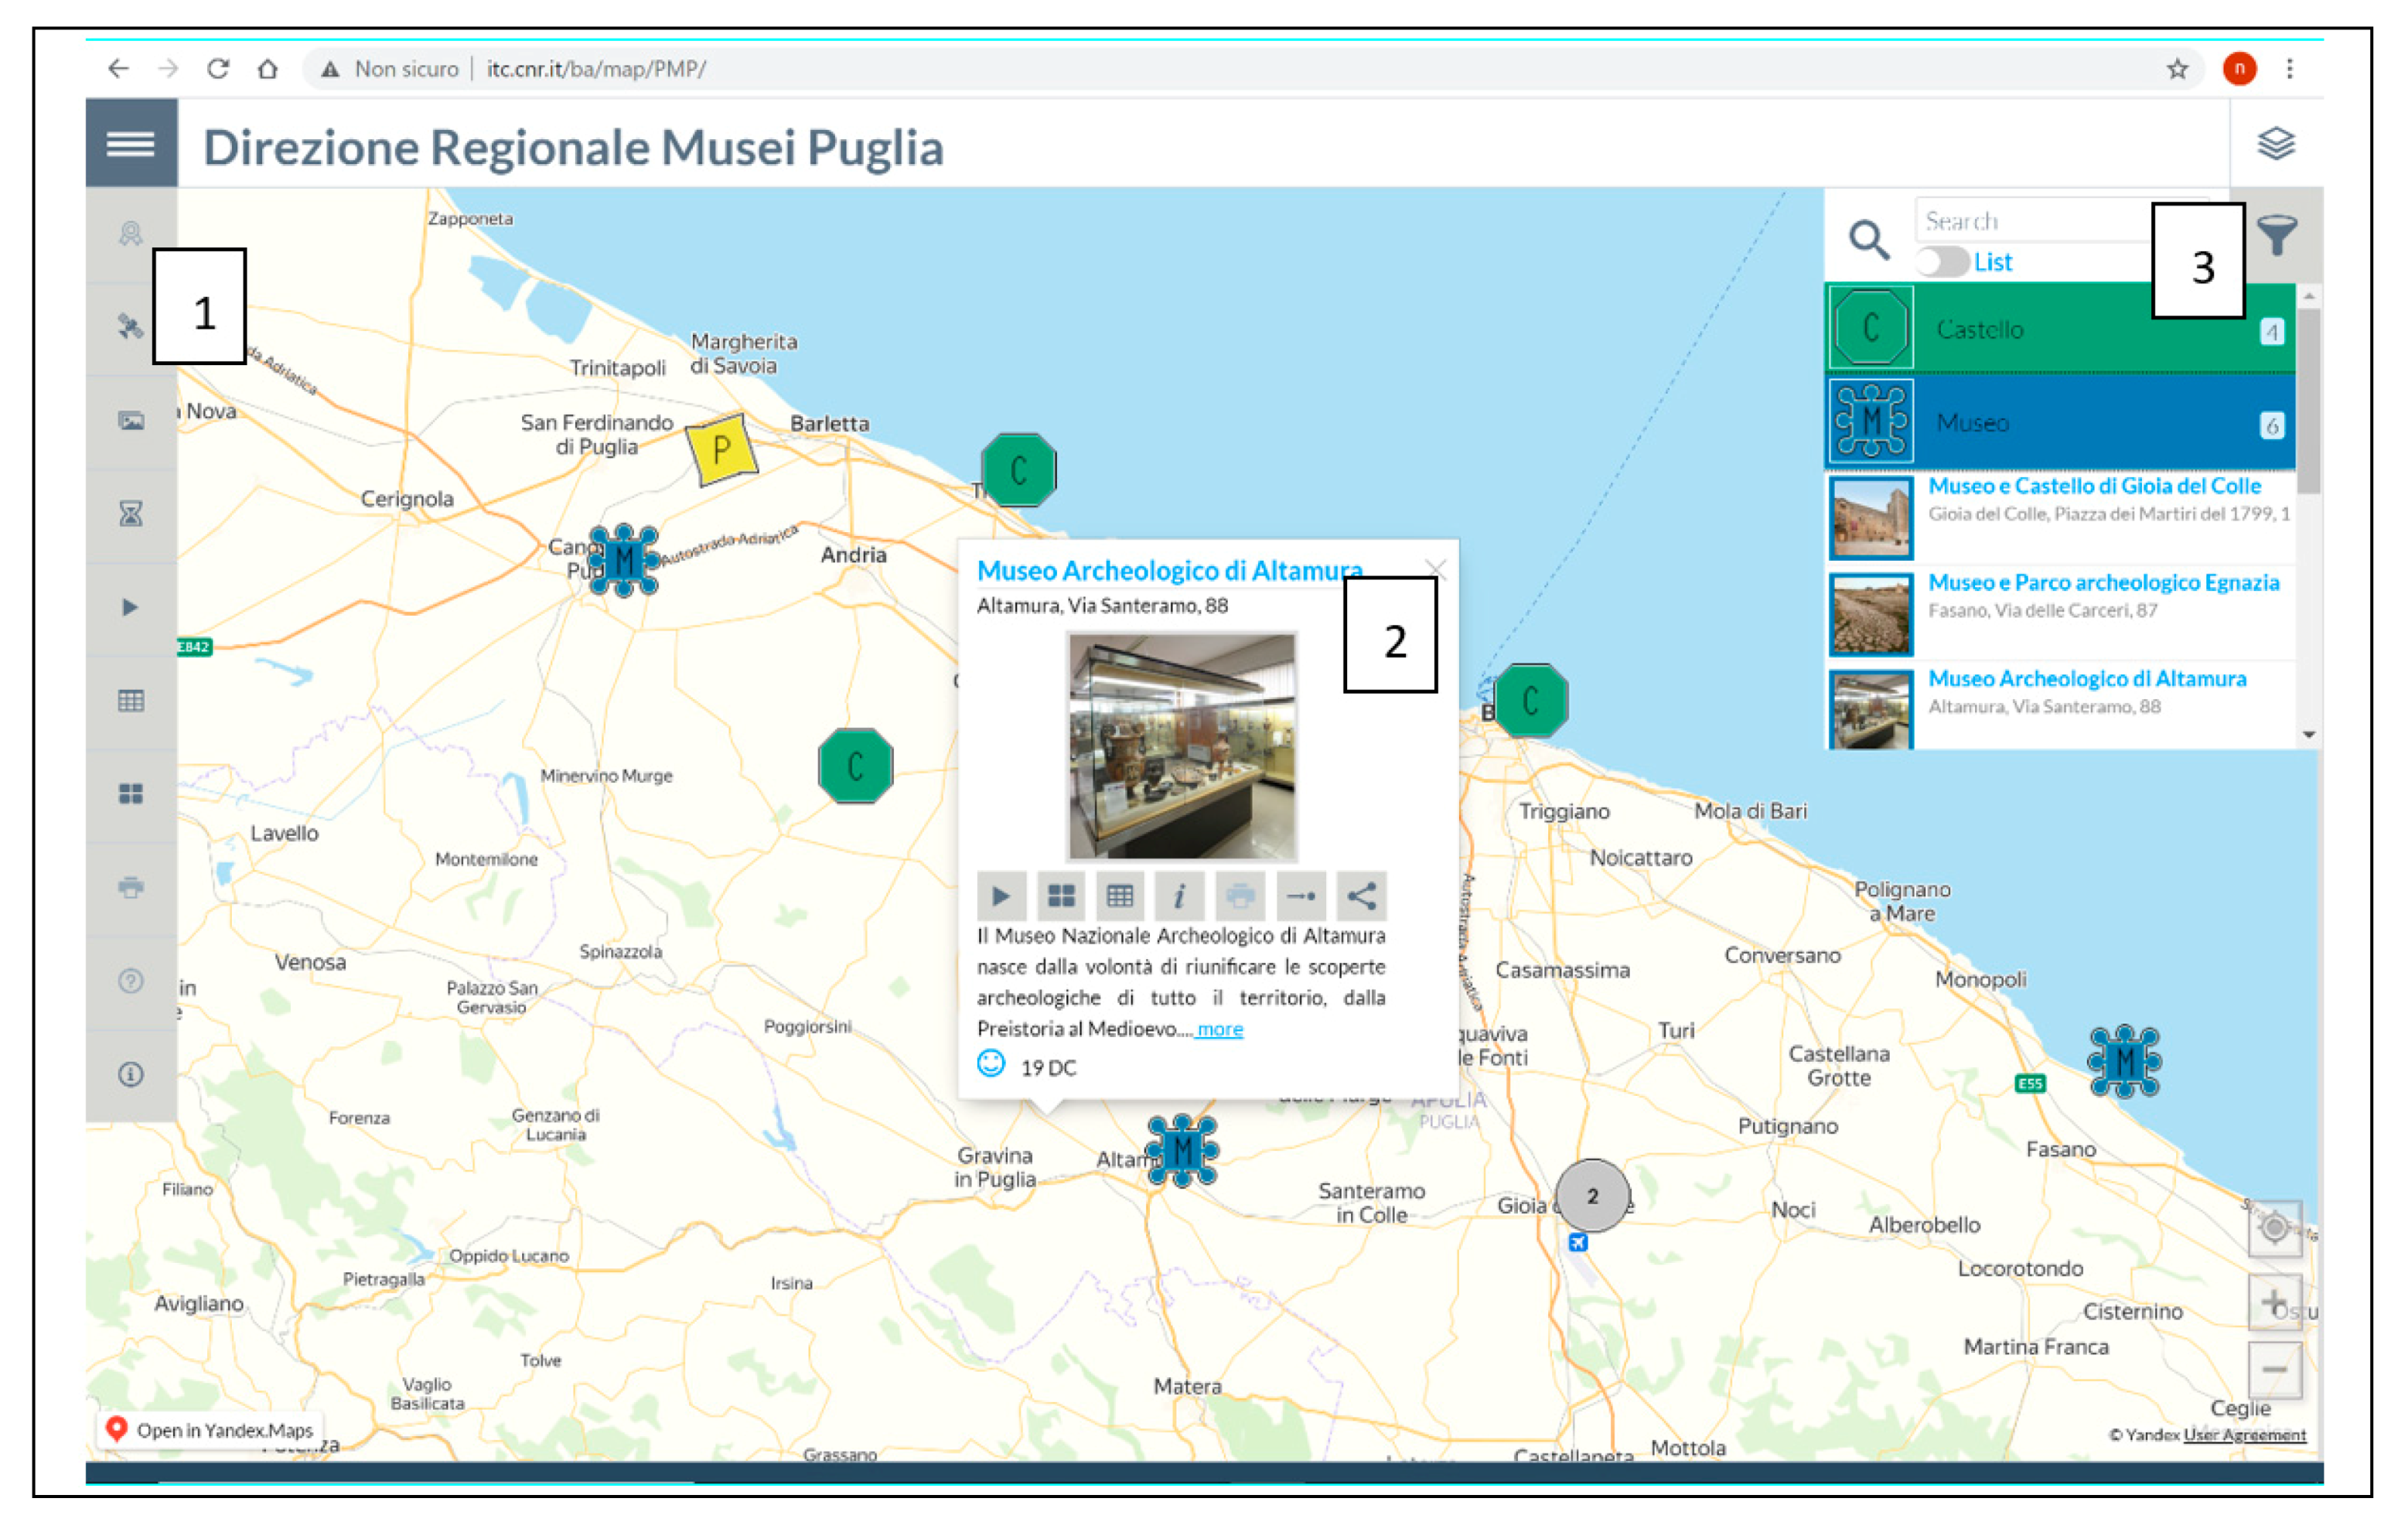Expand the cluster marker labeled 2
The height and width of the screenshot is (1529, 2408).
pyautogui.click(x=1592, y=1195)
